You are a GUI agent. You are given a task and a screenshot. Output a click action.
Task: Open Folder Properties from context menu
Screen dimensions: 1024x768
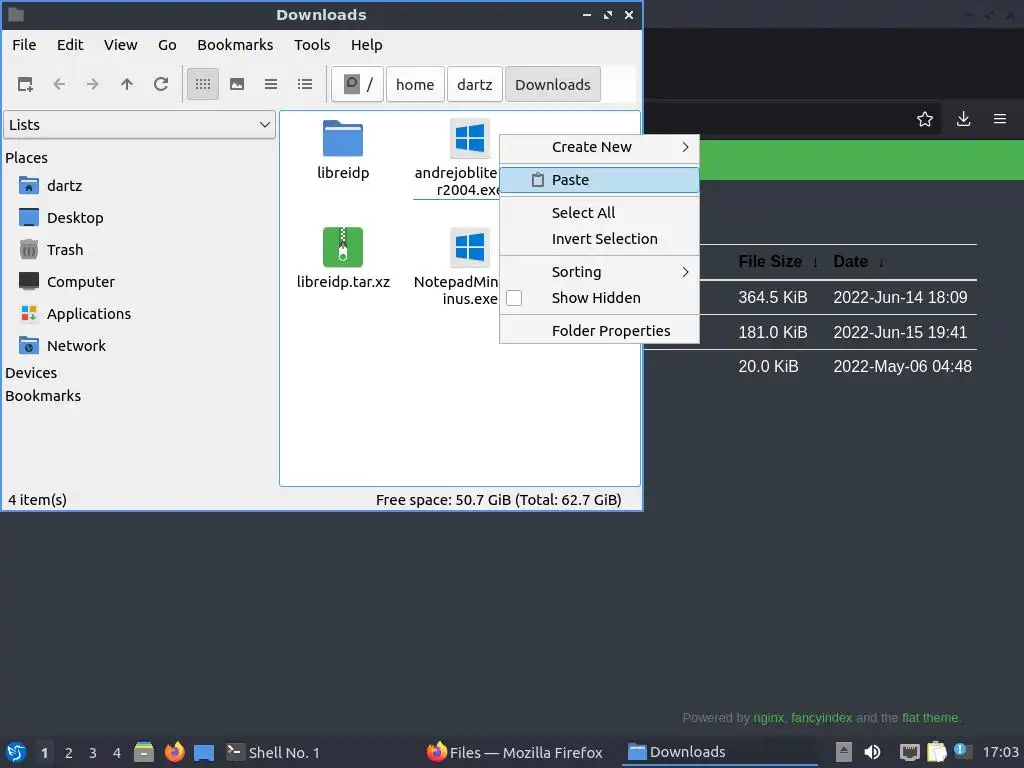pyautogui.click(x=600, y=330)
